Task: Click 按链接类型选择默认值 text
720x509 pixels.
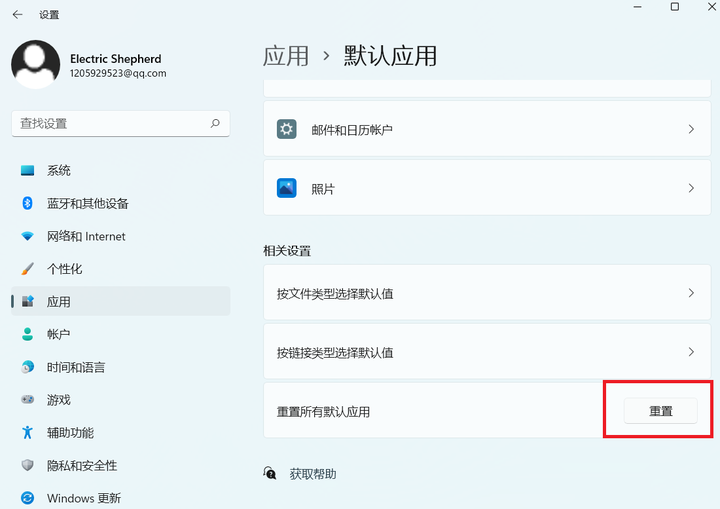Action: [x=335, y=353]
